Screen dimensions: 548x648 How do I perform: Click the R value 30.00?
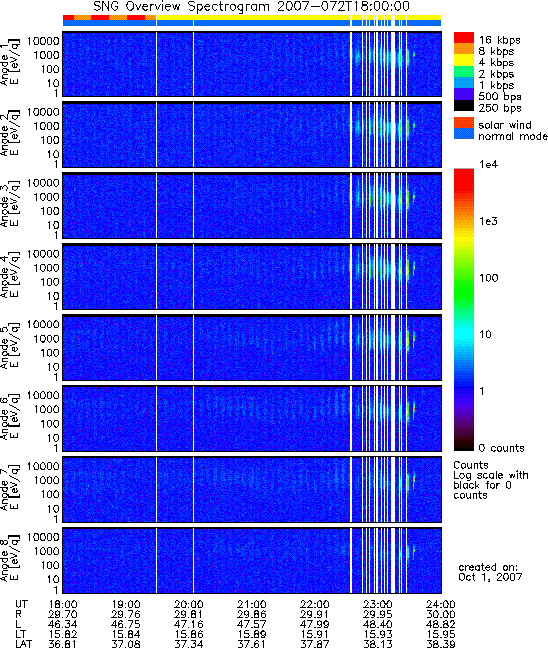441,615
